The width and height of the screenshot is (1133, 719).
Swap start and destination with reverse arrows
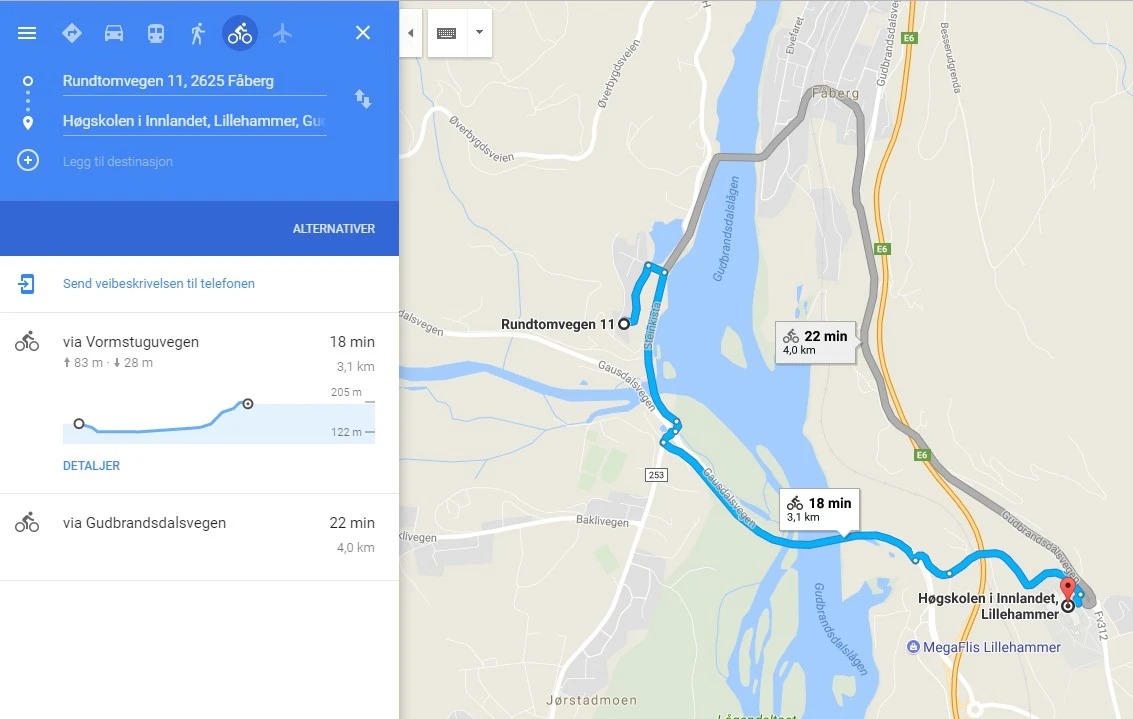[363, 99]
